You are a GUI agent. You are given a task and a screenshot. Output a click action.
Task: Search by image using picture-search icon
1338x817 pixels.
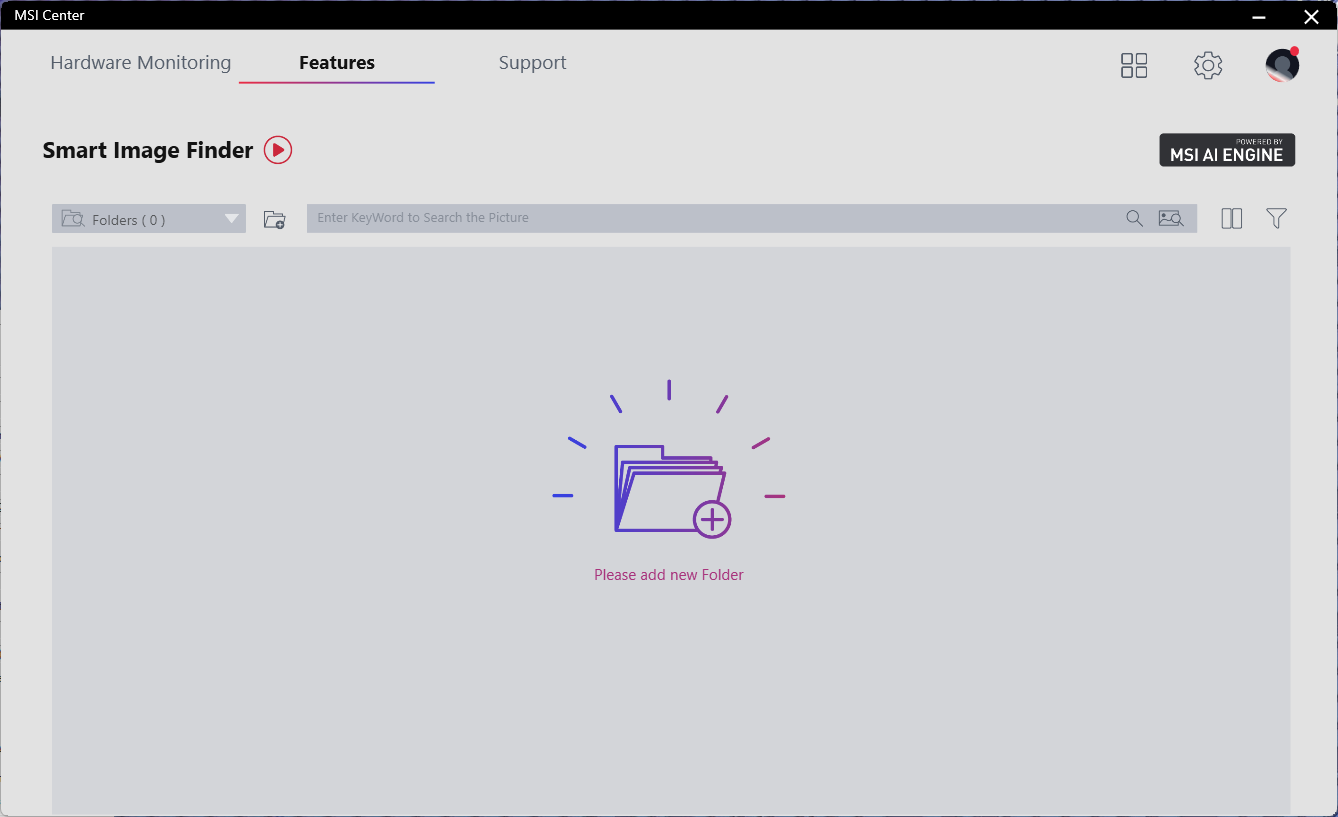pos(1171,218)
